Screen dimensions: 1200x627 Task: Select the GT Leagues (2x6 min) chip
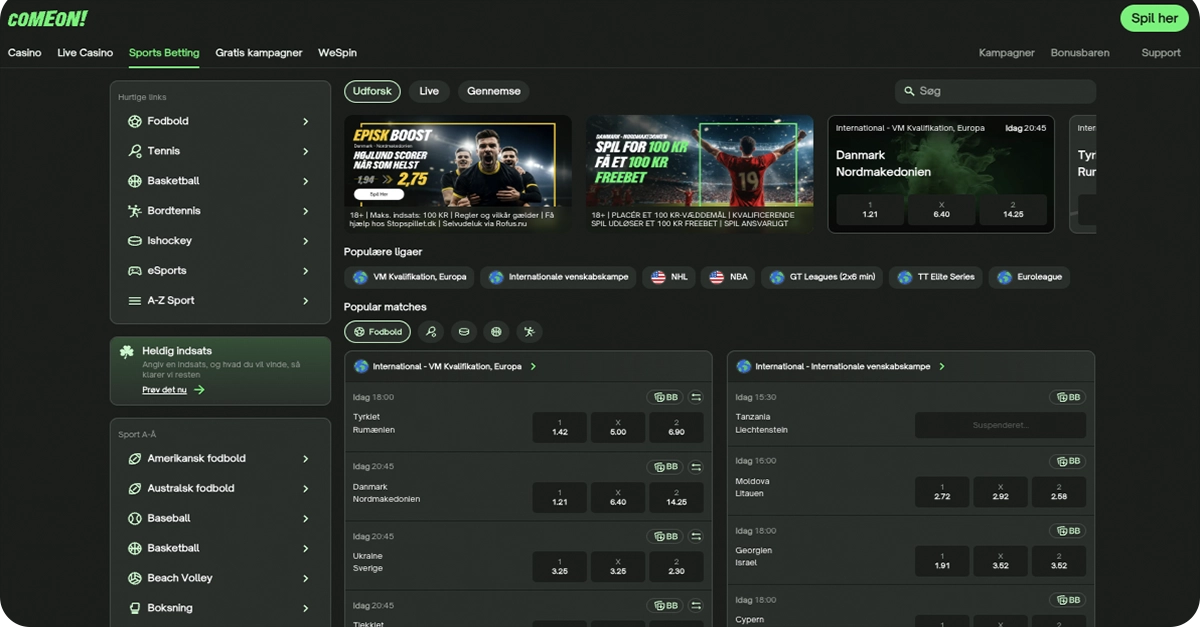coord(822,277)
